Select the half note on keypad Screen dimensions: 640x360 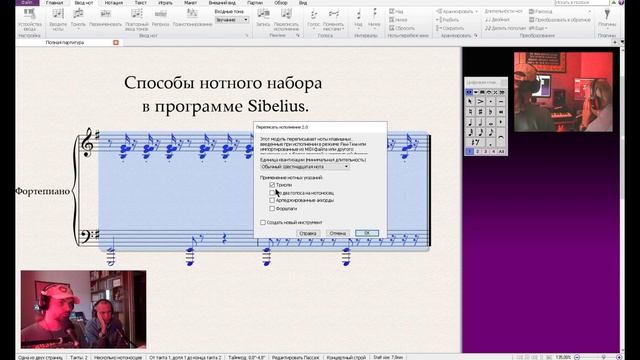pos(480,122)
